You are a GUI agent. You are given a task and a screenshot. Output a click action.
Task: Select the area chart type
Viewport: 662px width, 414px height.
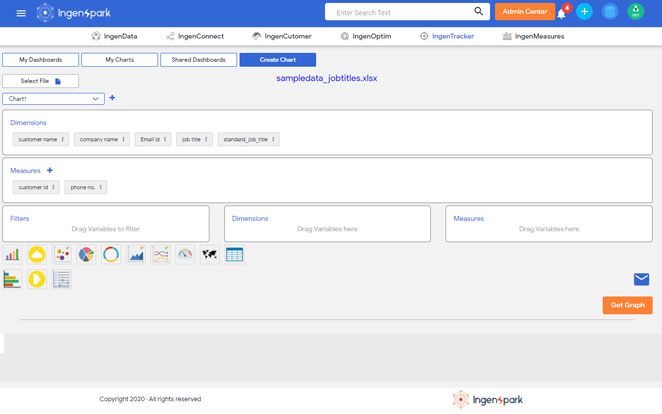pyautogui.click(x=136, y=254)
